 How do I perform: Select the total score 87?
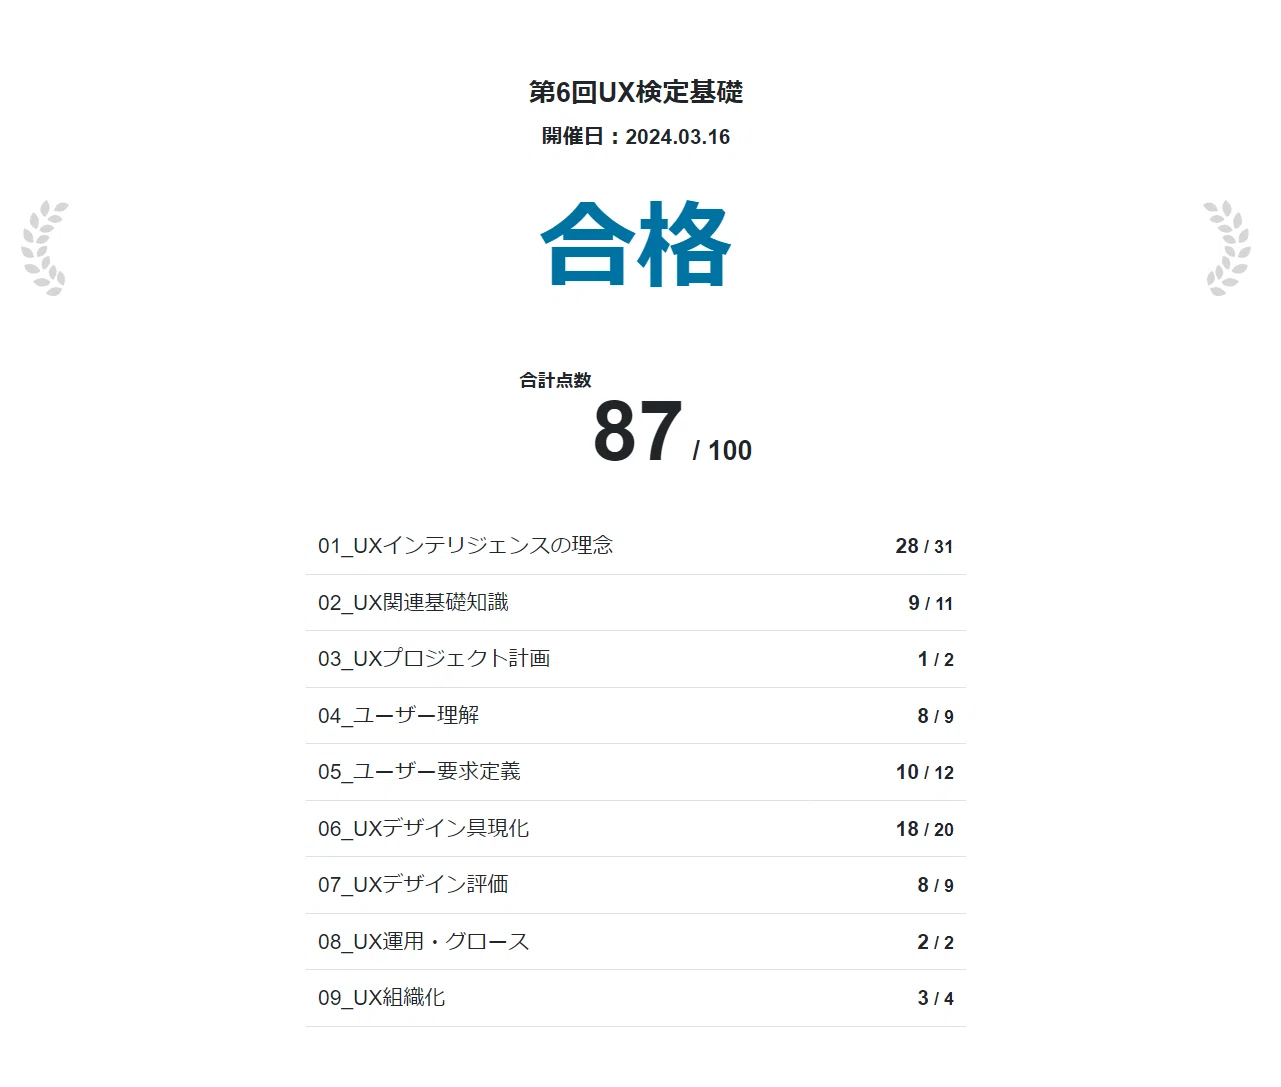click(638, 432)
